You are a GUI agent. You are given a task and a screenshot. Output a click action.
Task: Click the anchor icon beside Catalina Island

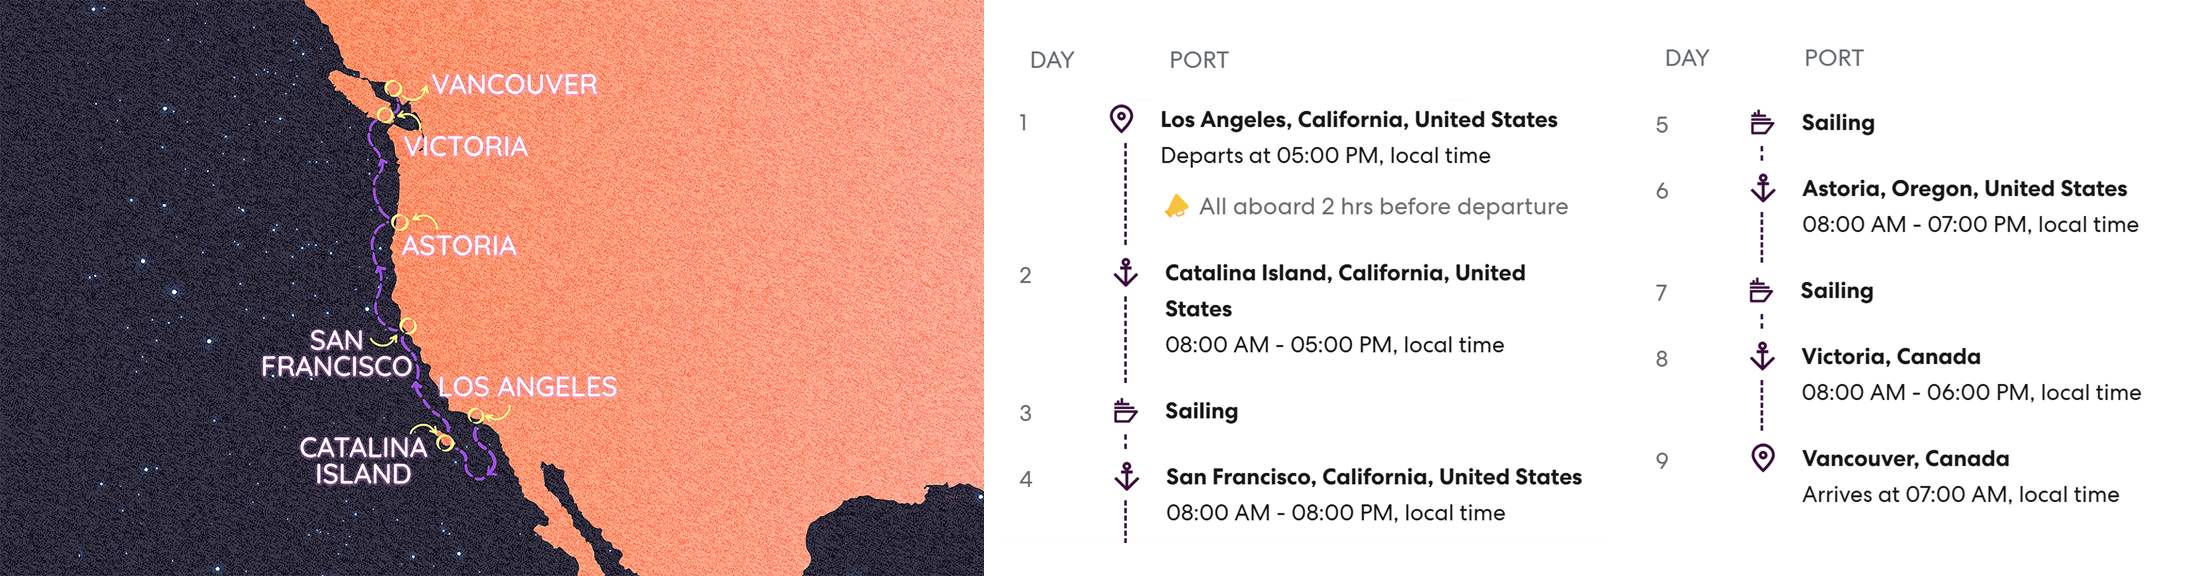pos(1126,272)
